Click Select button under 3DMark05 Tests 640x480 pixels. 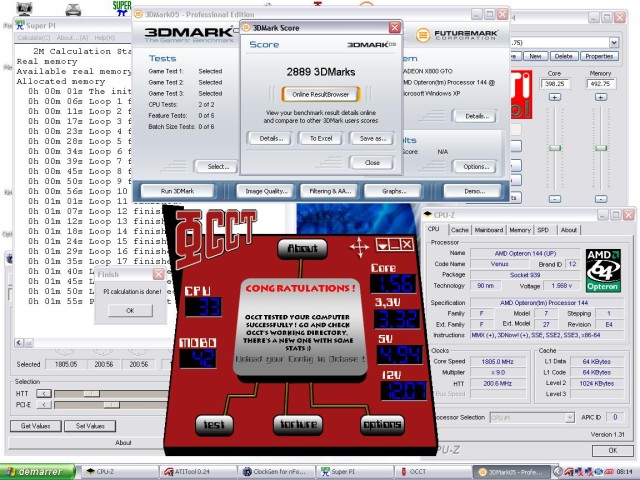[x=218, y=167]
